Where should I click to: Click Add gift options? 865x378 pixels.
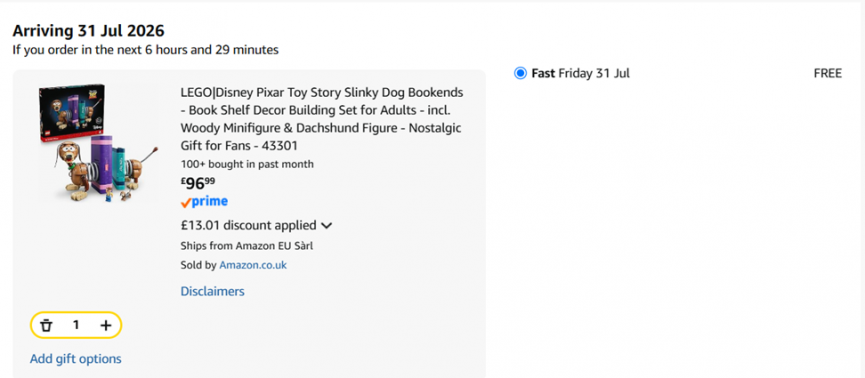coord(76,359)
